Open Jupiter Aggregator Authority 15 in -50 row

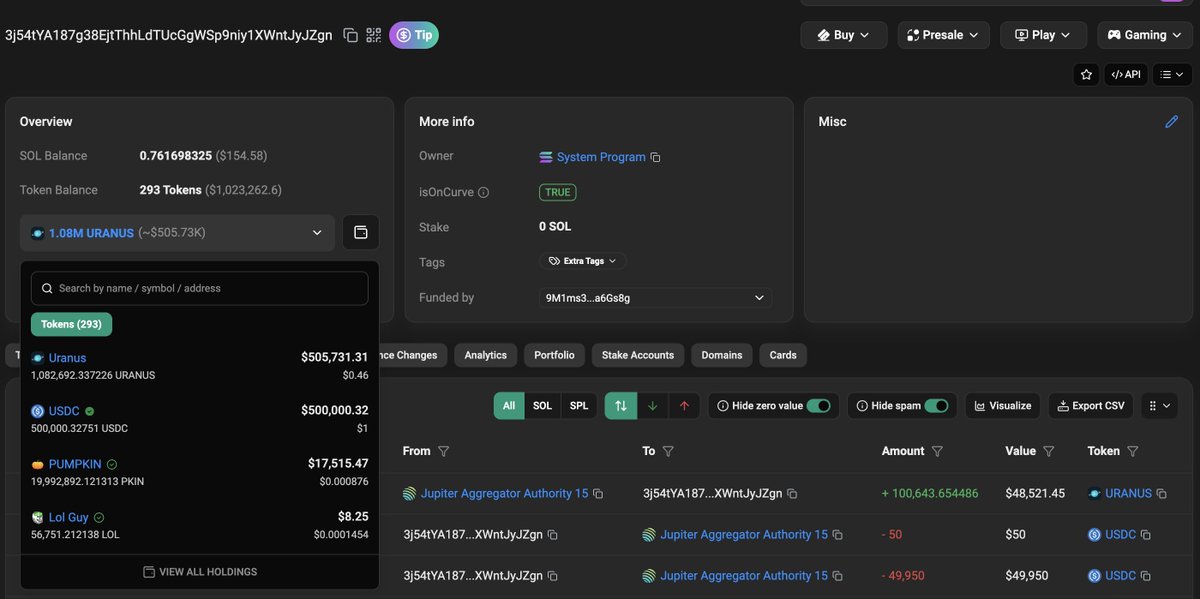tap(744, 535)
